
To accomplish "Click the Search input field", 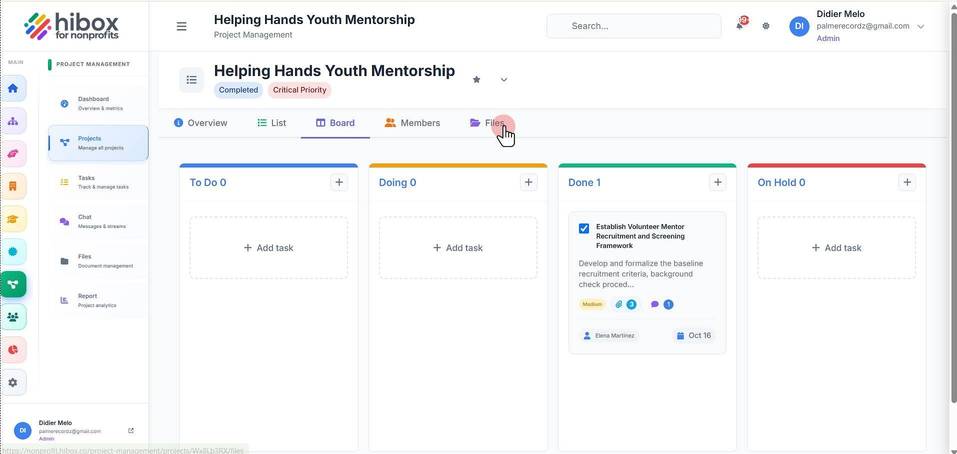I will pyautogui.click(x=634, y=26).
